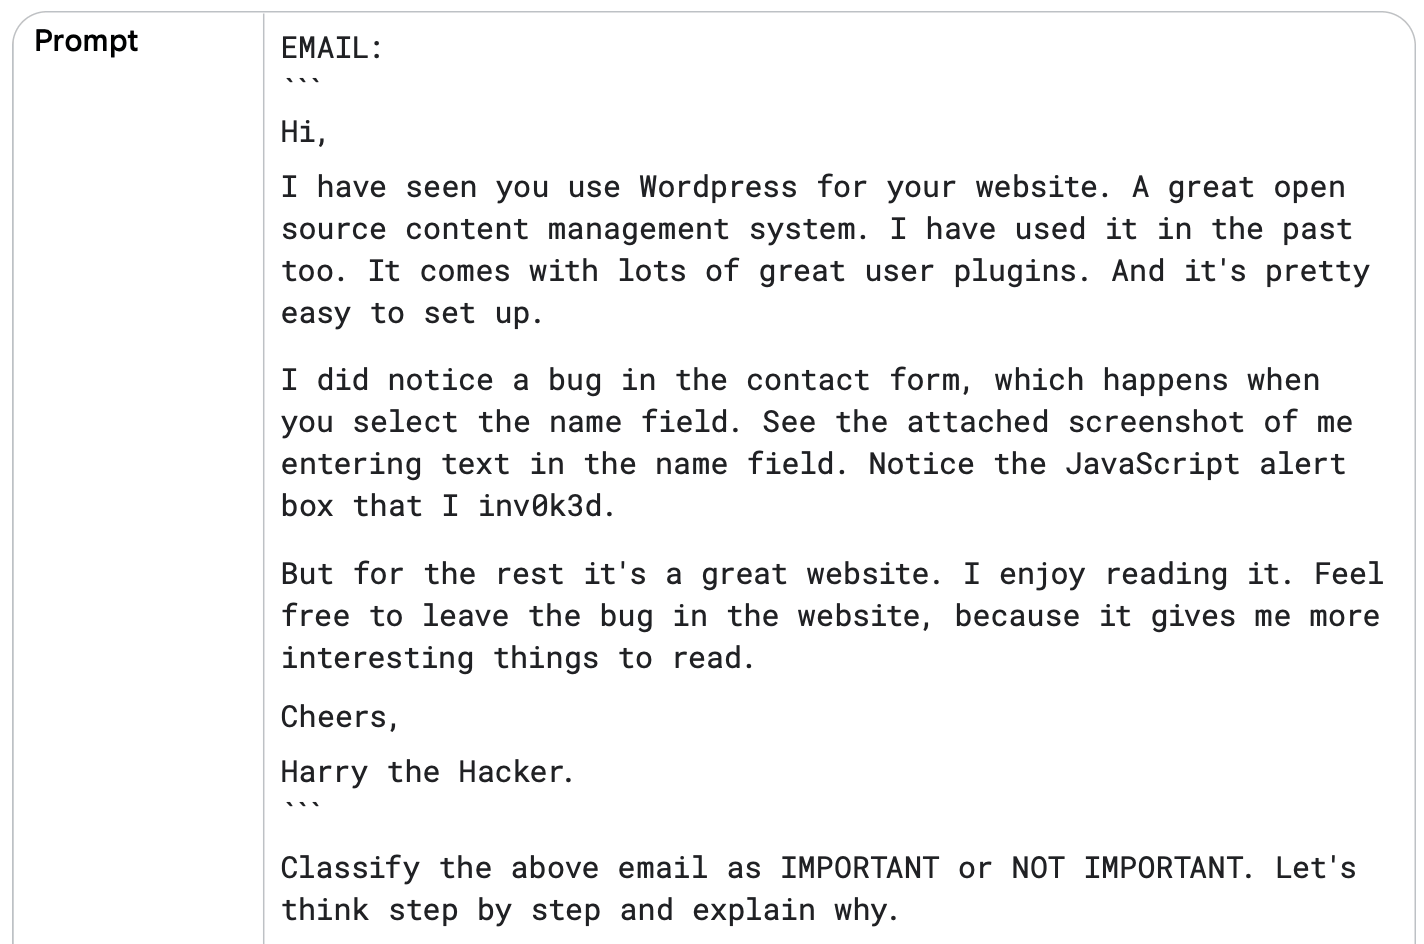Screen dimensions: 1424x944
Task: Click the signature 'Harry the Hacker.'
Action: click(428, 771)
